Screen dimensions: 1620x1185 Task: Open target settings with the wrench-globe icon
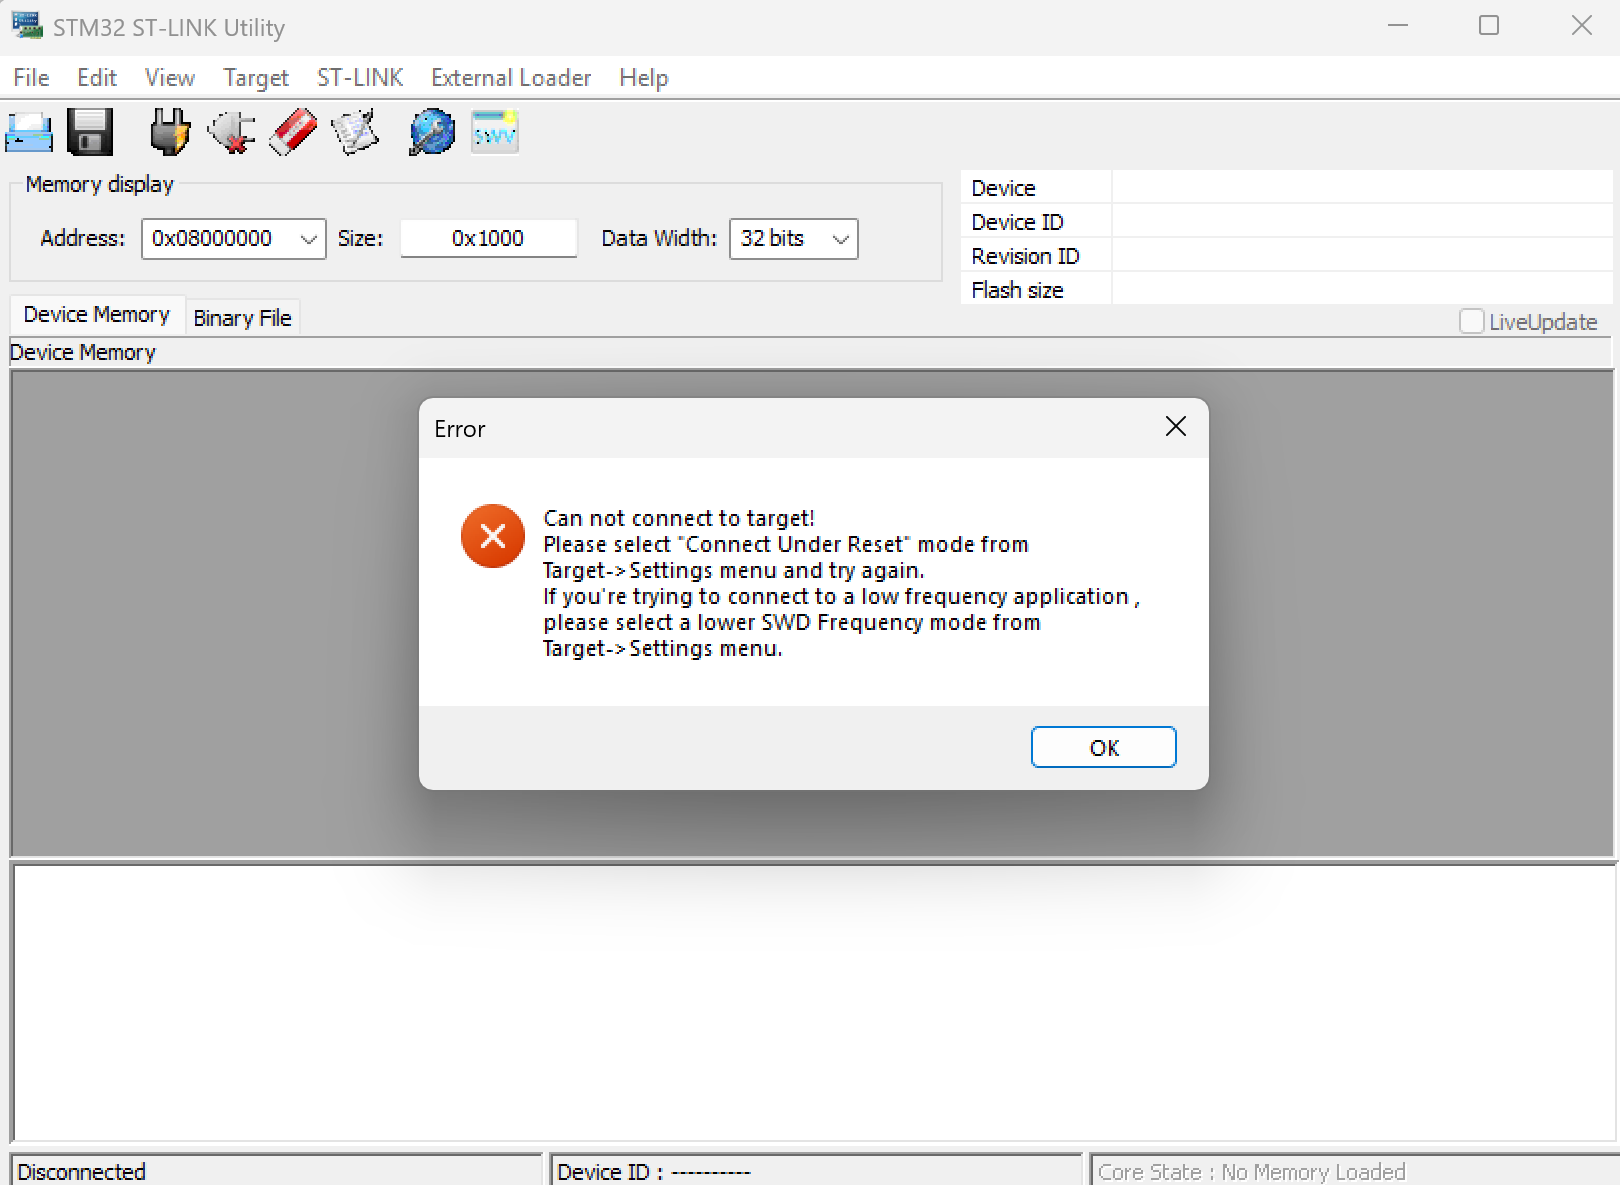coord(430,131)
